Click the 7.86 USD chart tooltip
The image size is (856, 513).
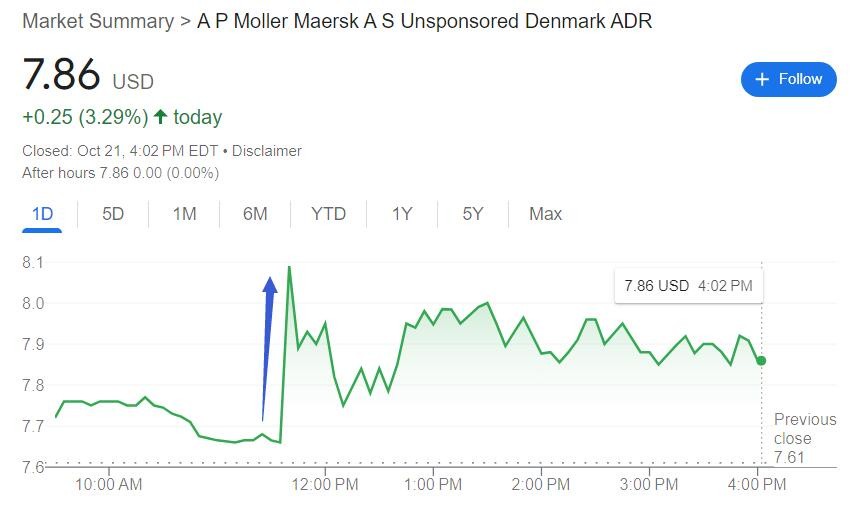coord(688,286)
